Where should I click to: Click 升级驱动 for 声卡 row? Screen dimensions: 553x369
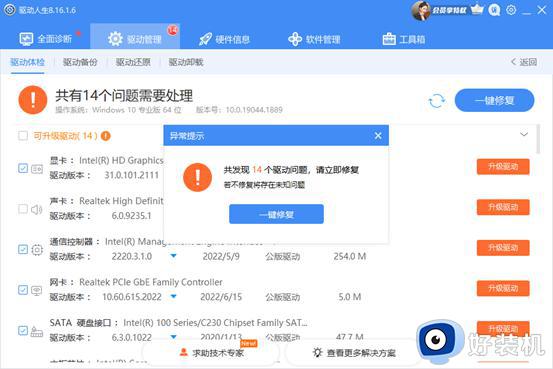pyautogui.click(x=503, y=207)
